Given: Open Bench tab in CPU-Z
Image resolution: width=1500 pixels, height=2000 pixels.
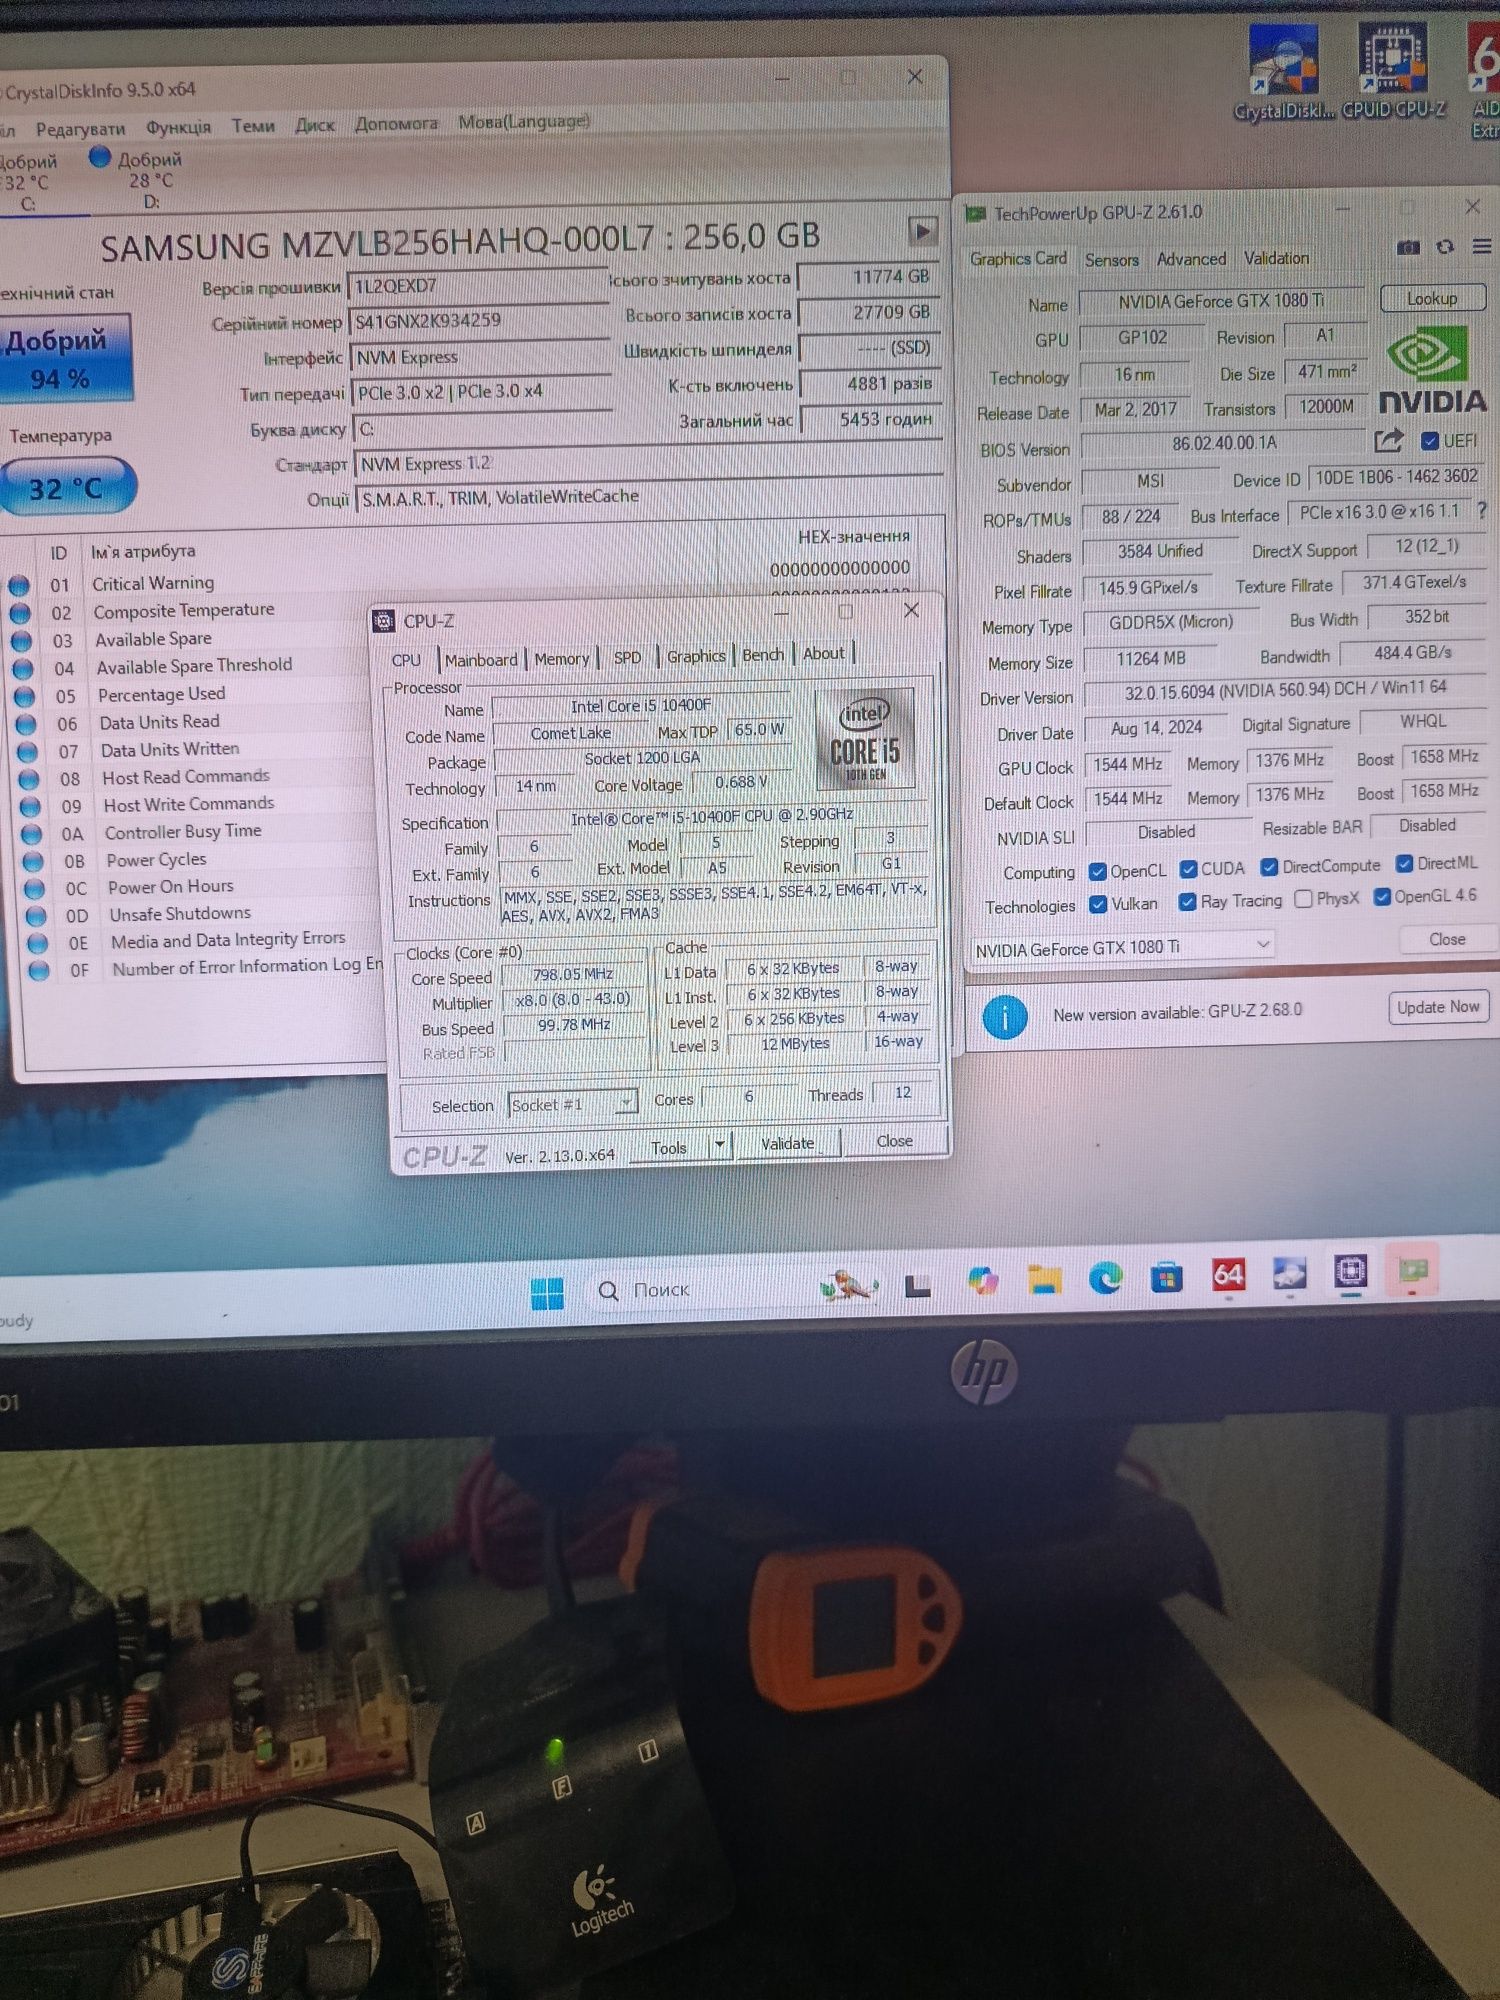Looking at the screenshot, I should 763,655.
